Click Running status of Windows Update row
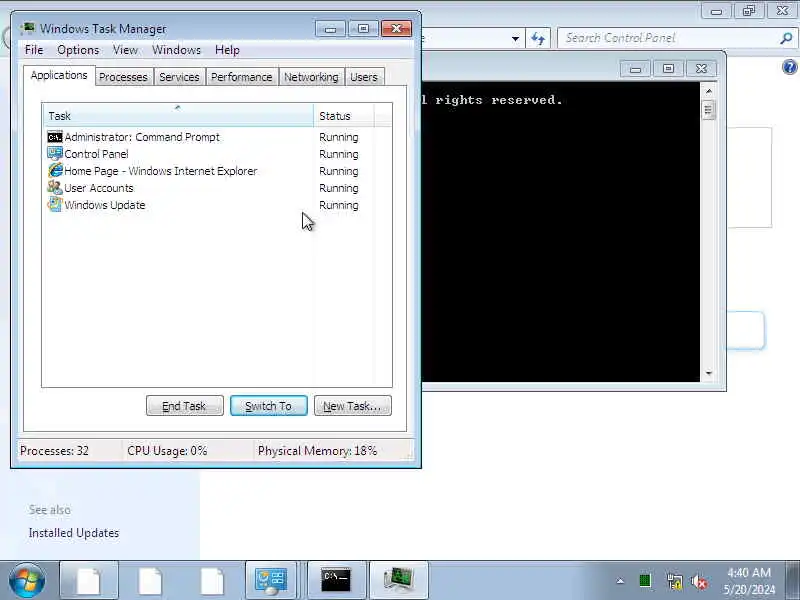800x600 pixels. click(x=339, y=205)
